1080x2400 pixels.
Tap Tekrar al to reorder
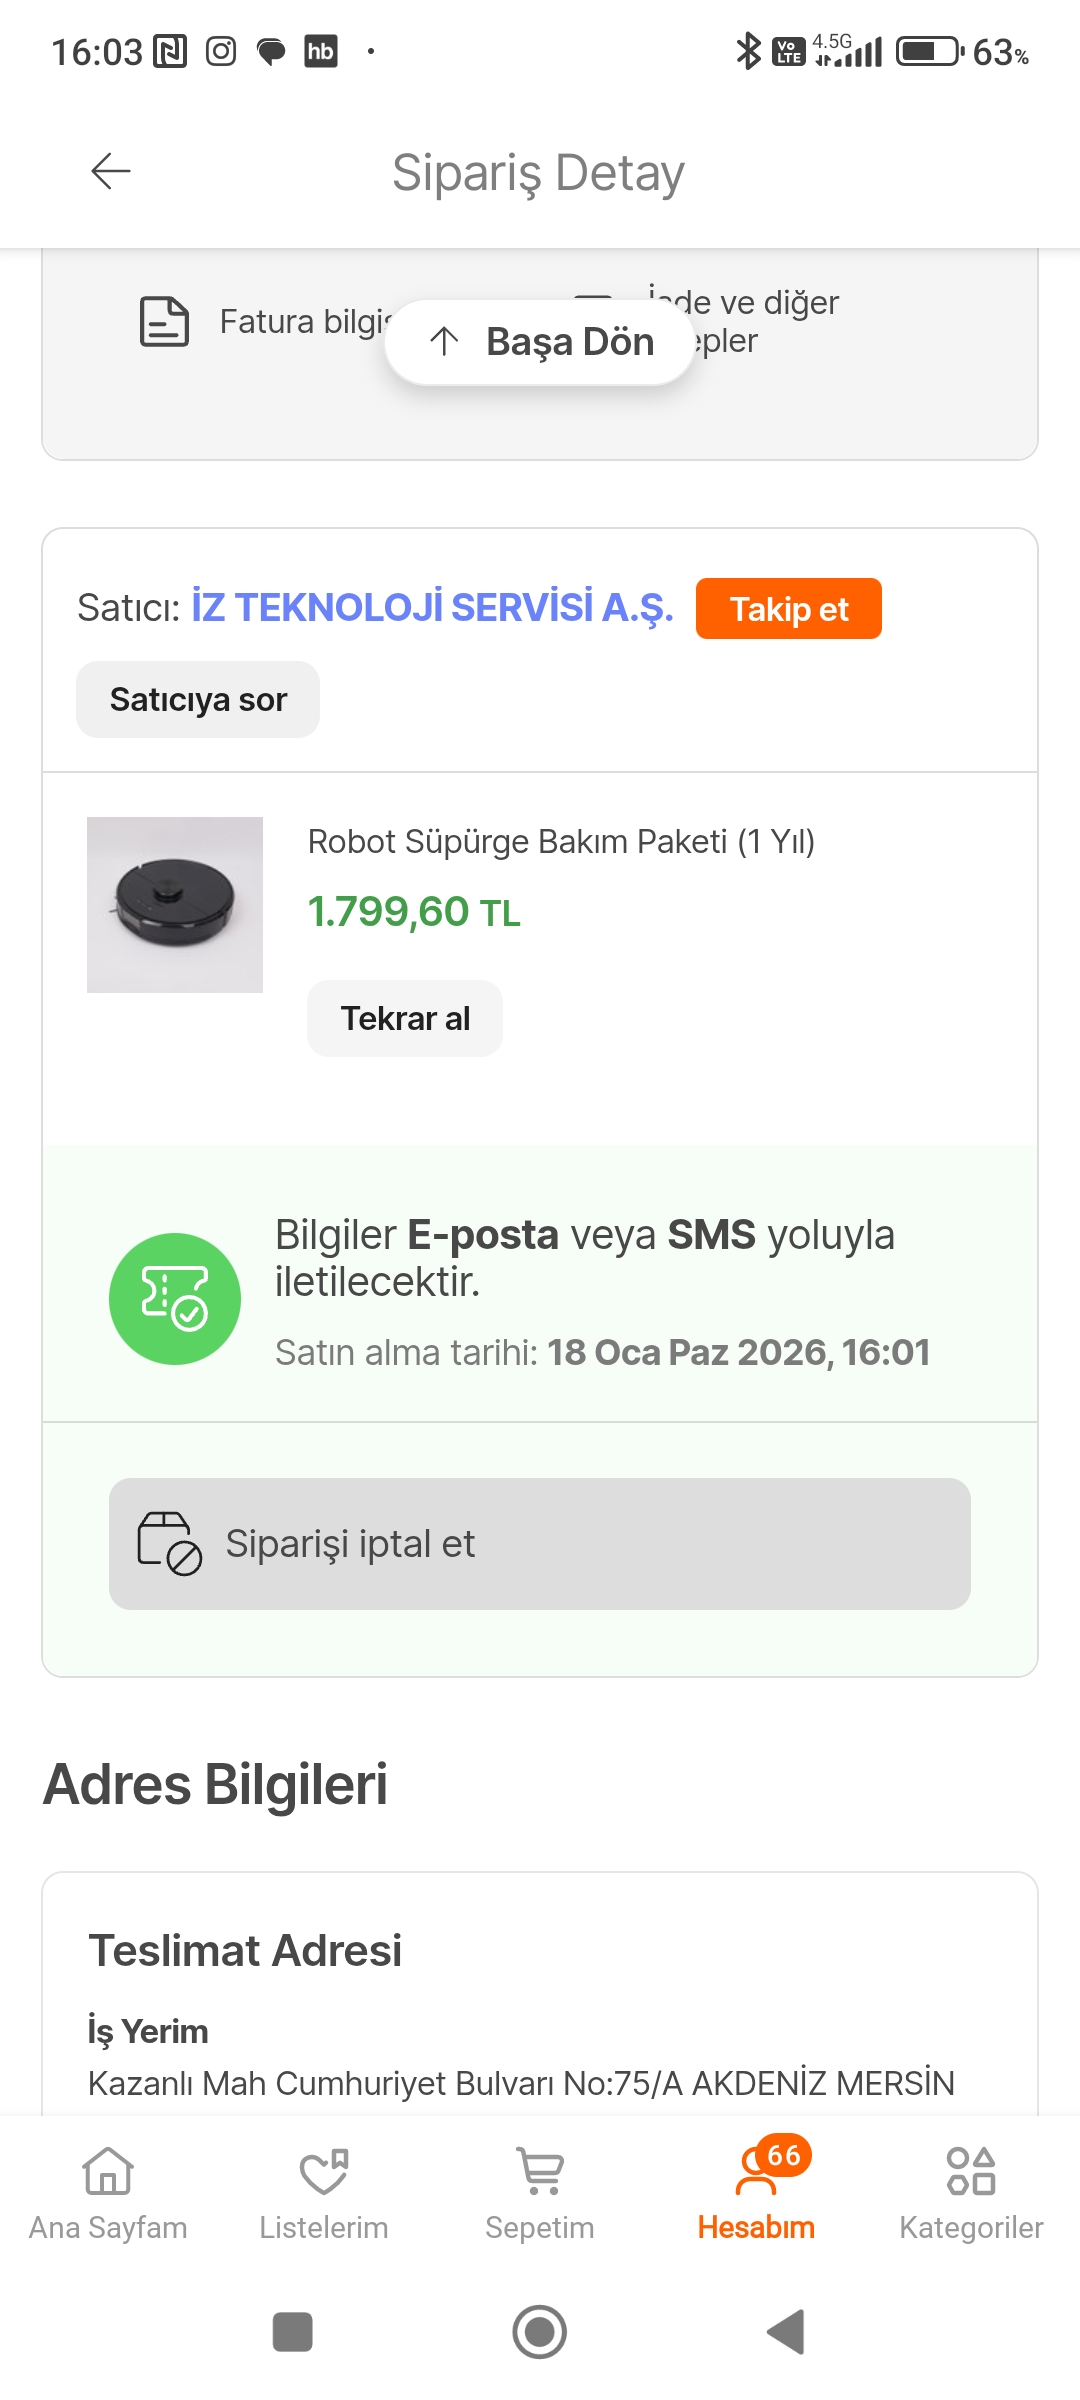405,1019
